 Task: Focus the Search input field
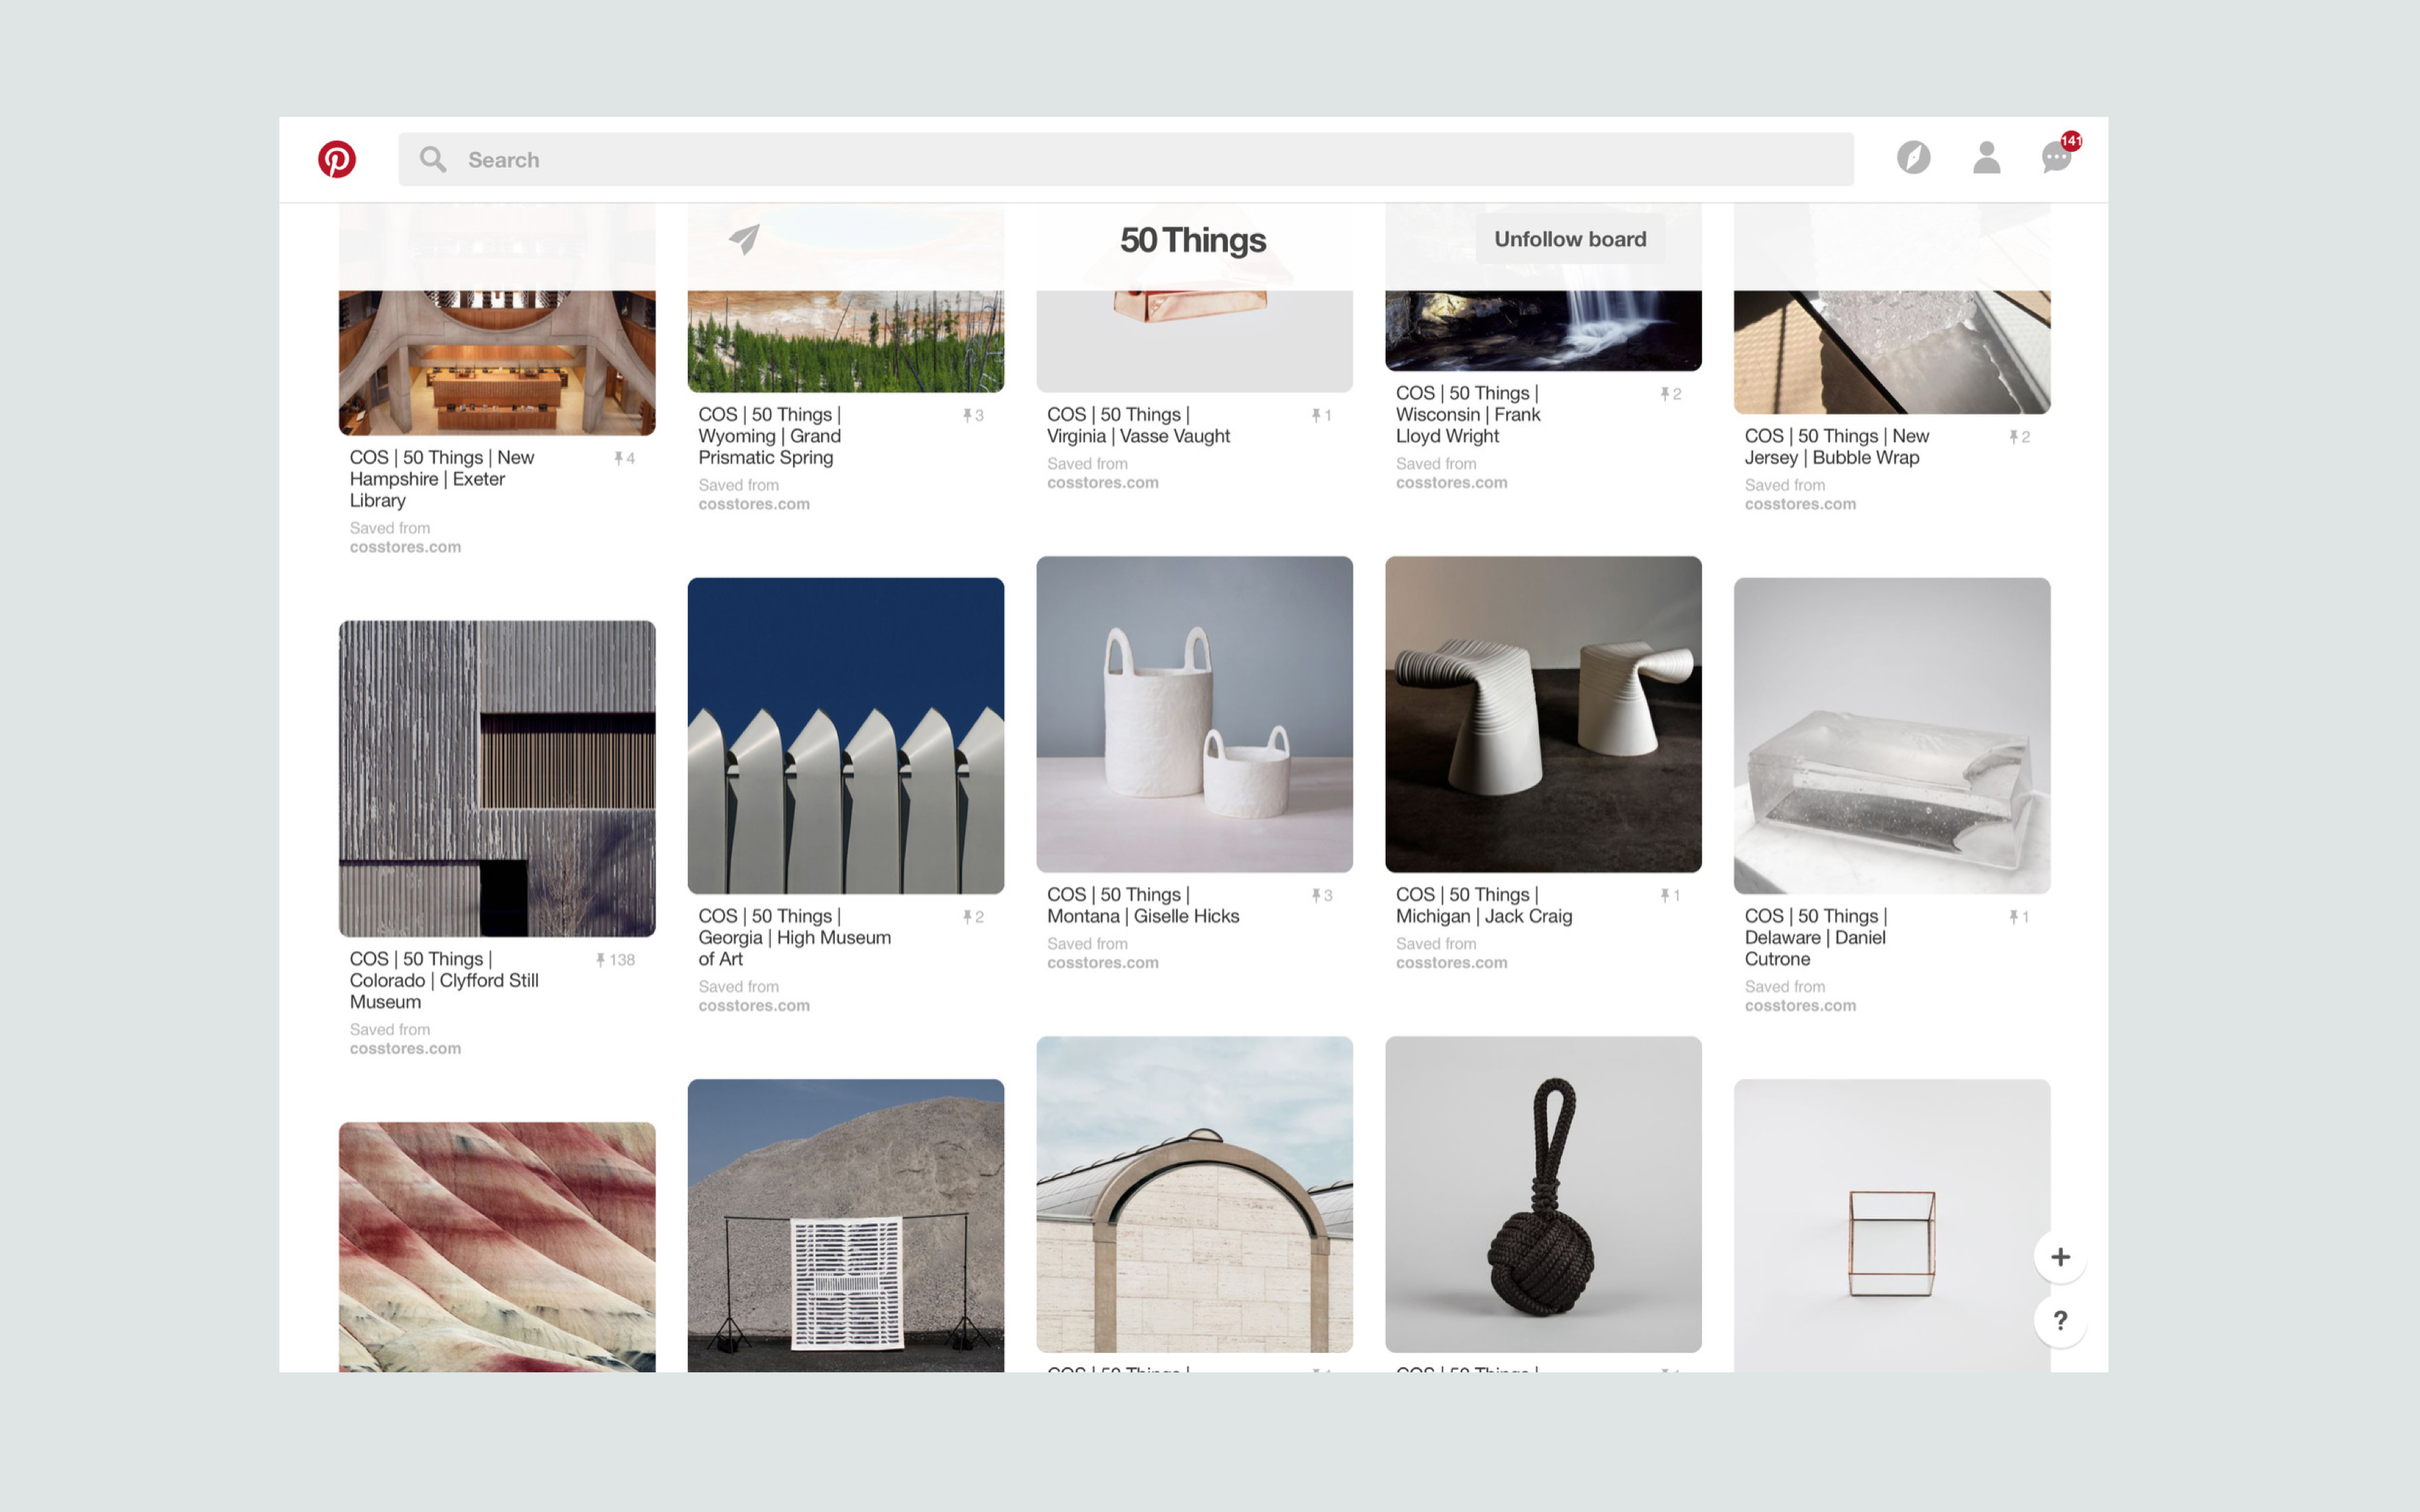coord(1126,159)
